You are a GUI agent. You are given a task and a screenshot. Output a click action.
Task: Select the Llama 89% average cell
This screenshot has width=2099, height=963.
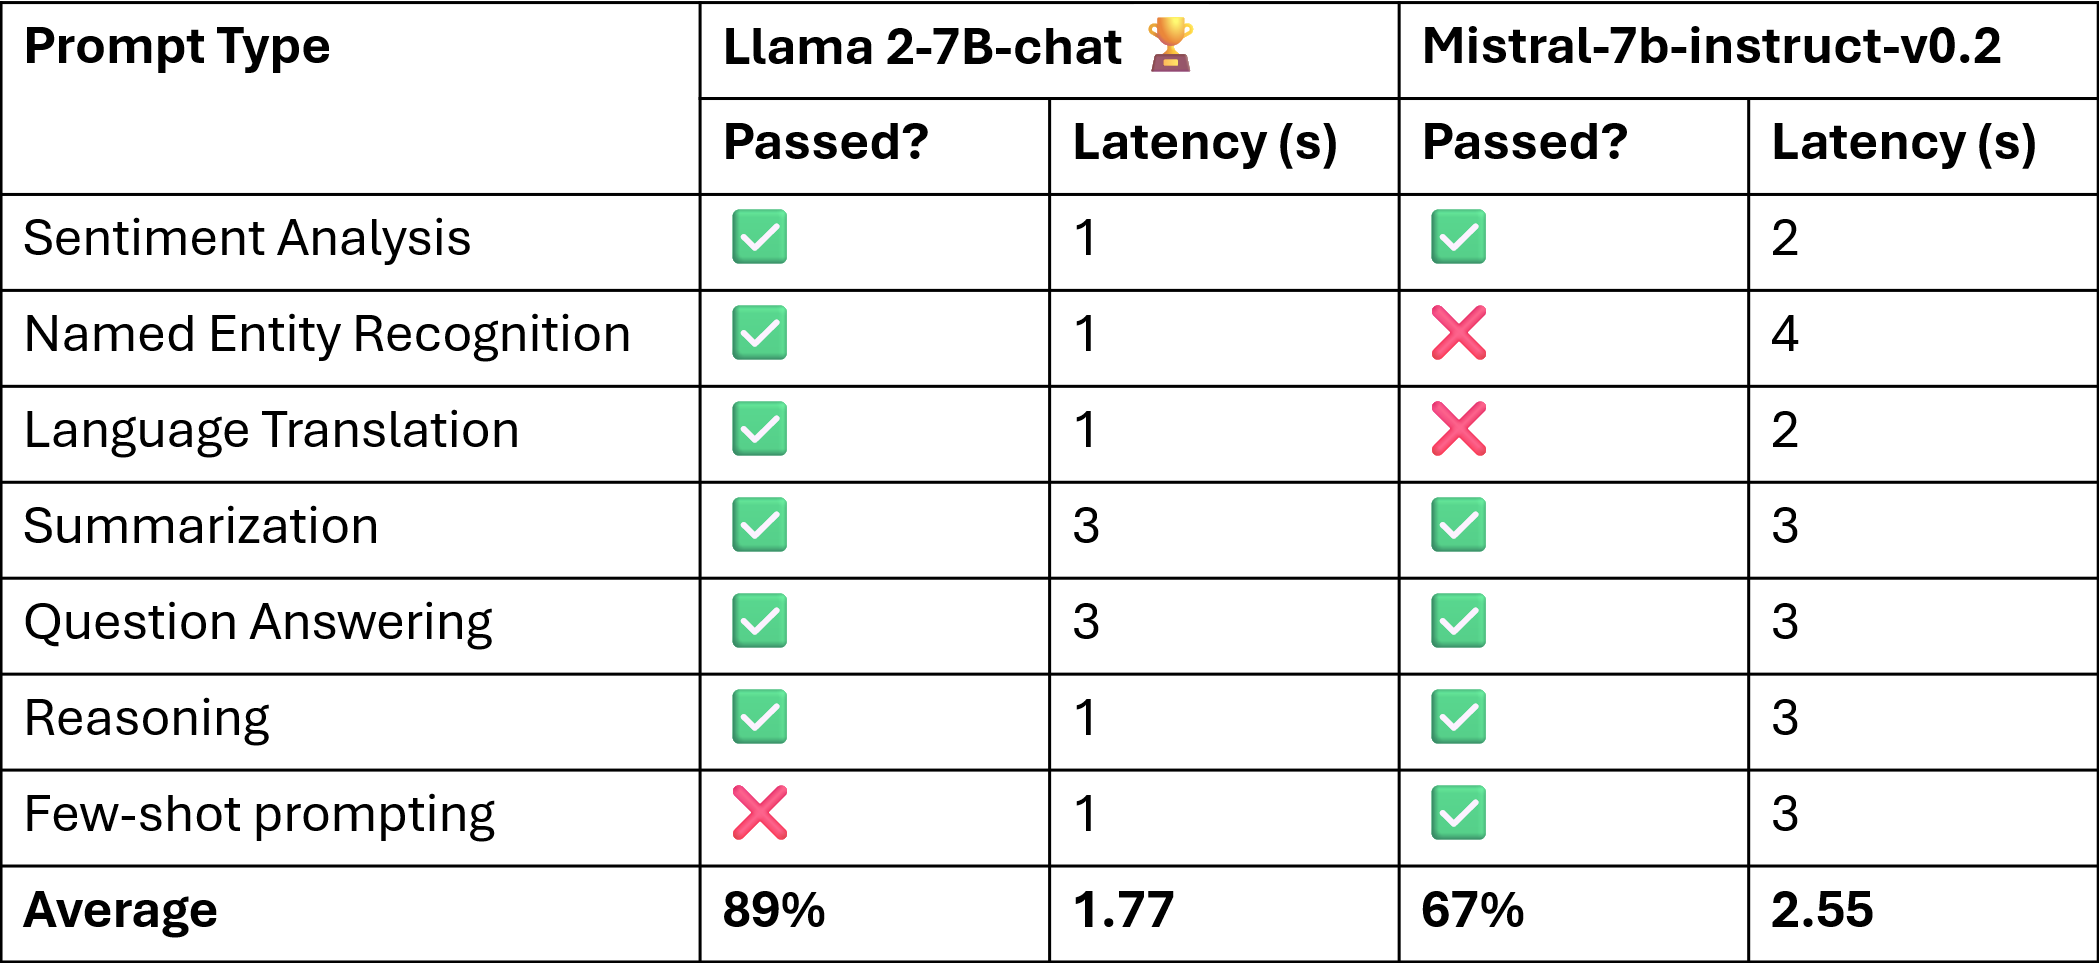tap(875, 914)
